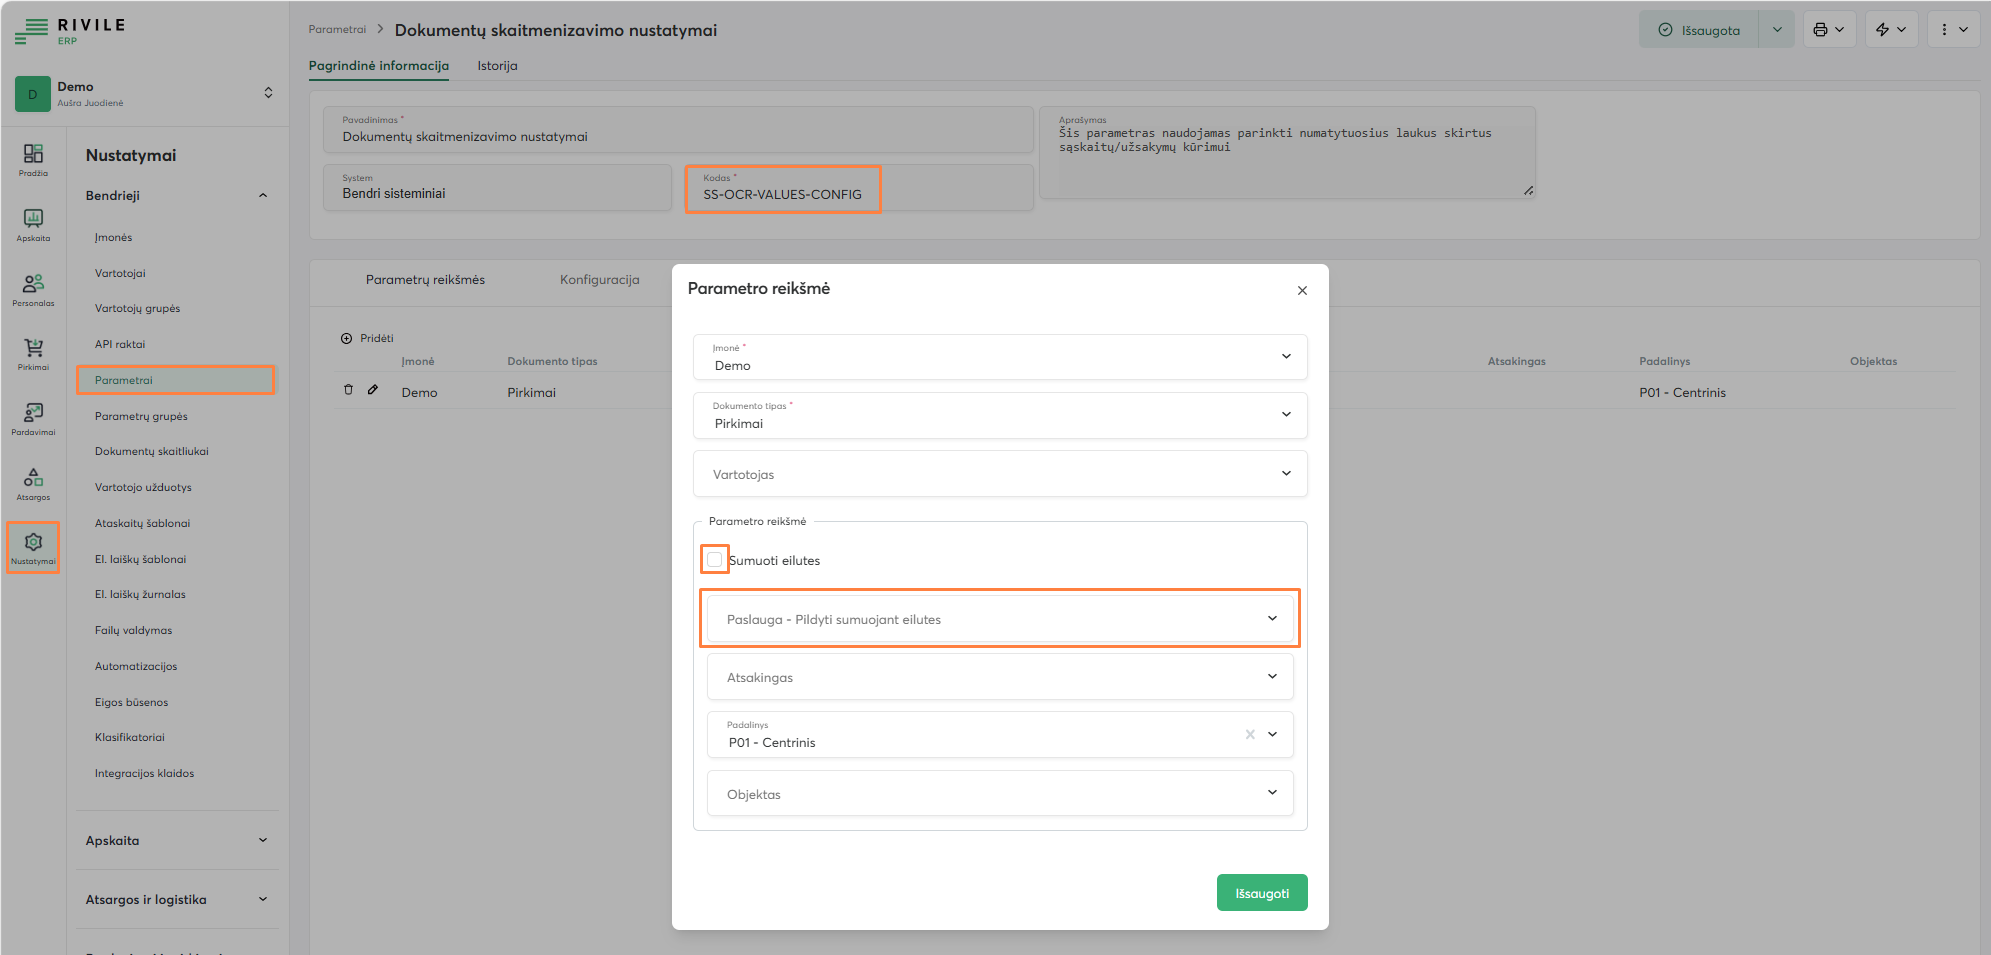Open Ataskaitų šablonai menu item
Viewport: 1991px width, 955px height.
tap(142, 523)
